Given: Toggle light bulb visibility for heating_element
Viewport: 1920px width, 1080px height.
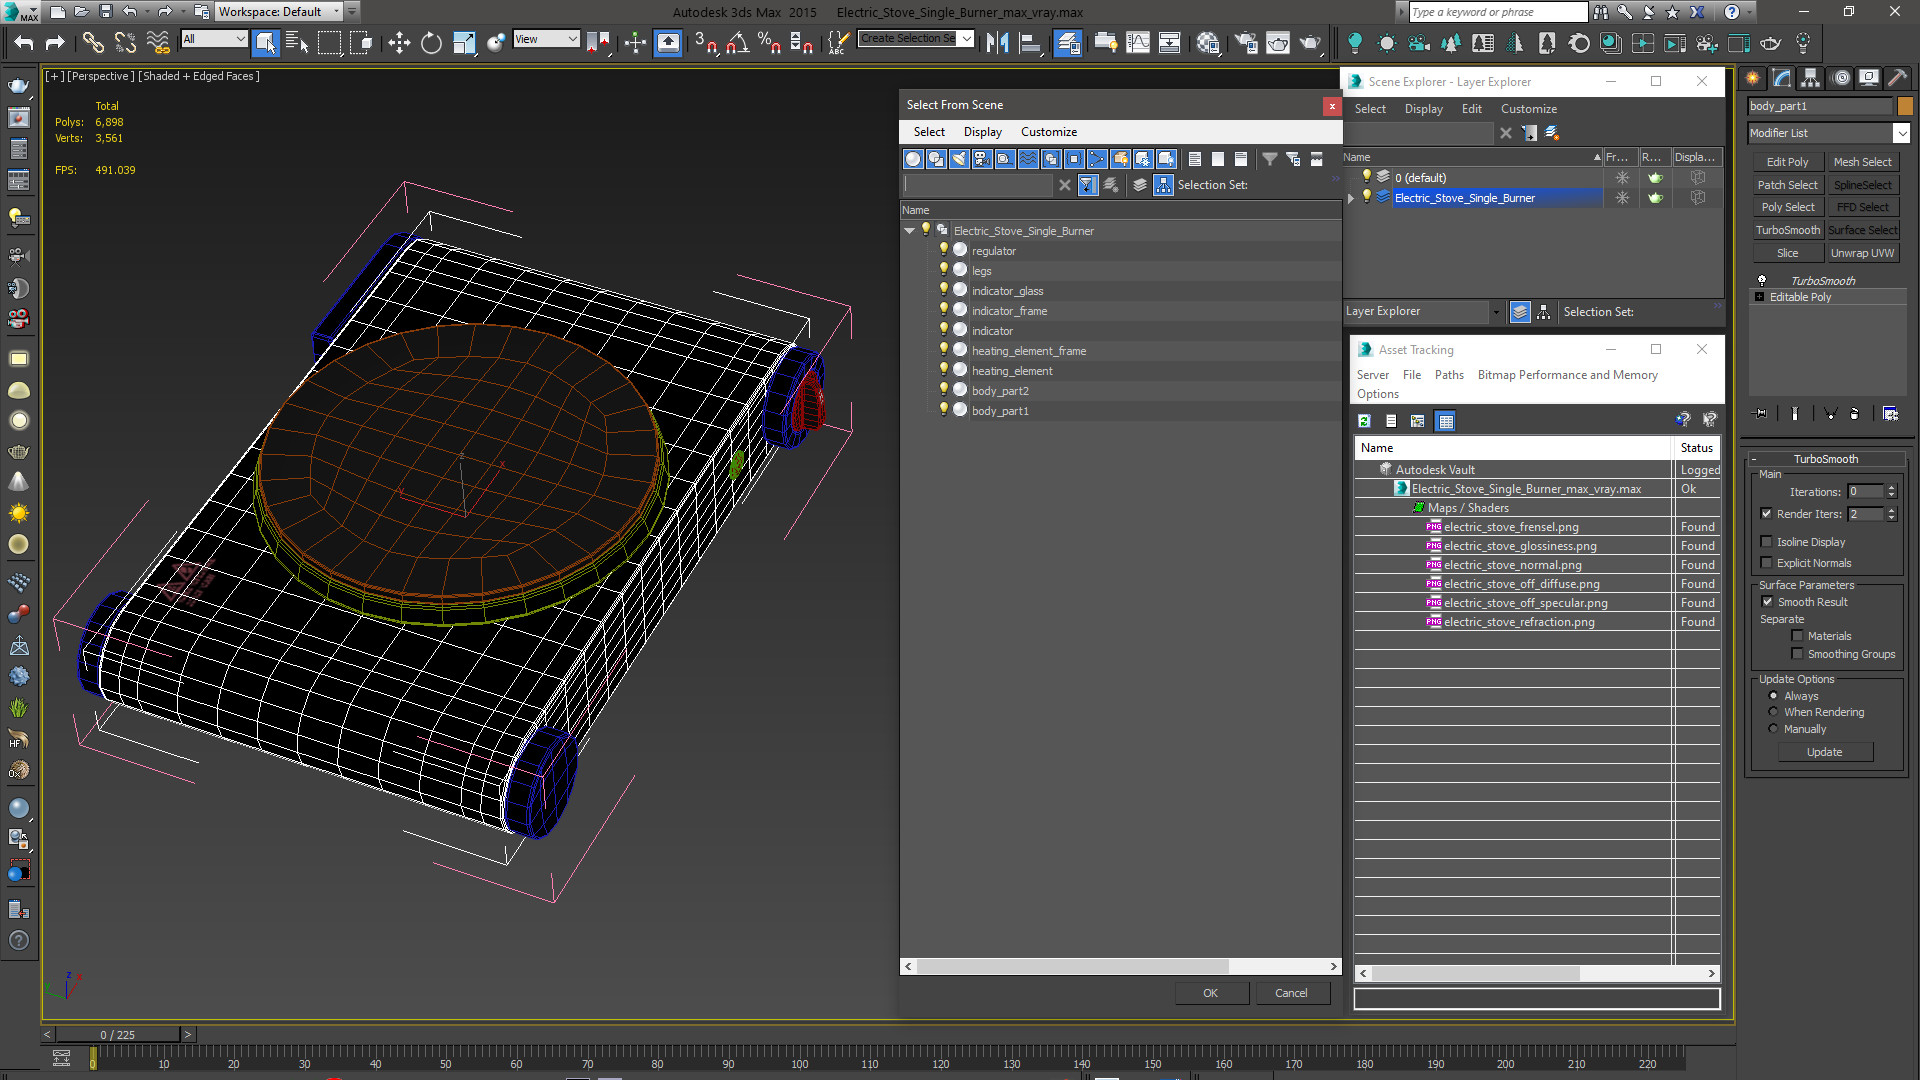Looking at the screenshot, I should click(x=943, y=370).
